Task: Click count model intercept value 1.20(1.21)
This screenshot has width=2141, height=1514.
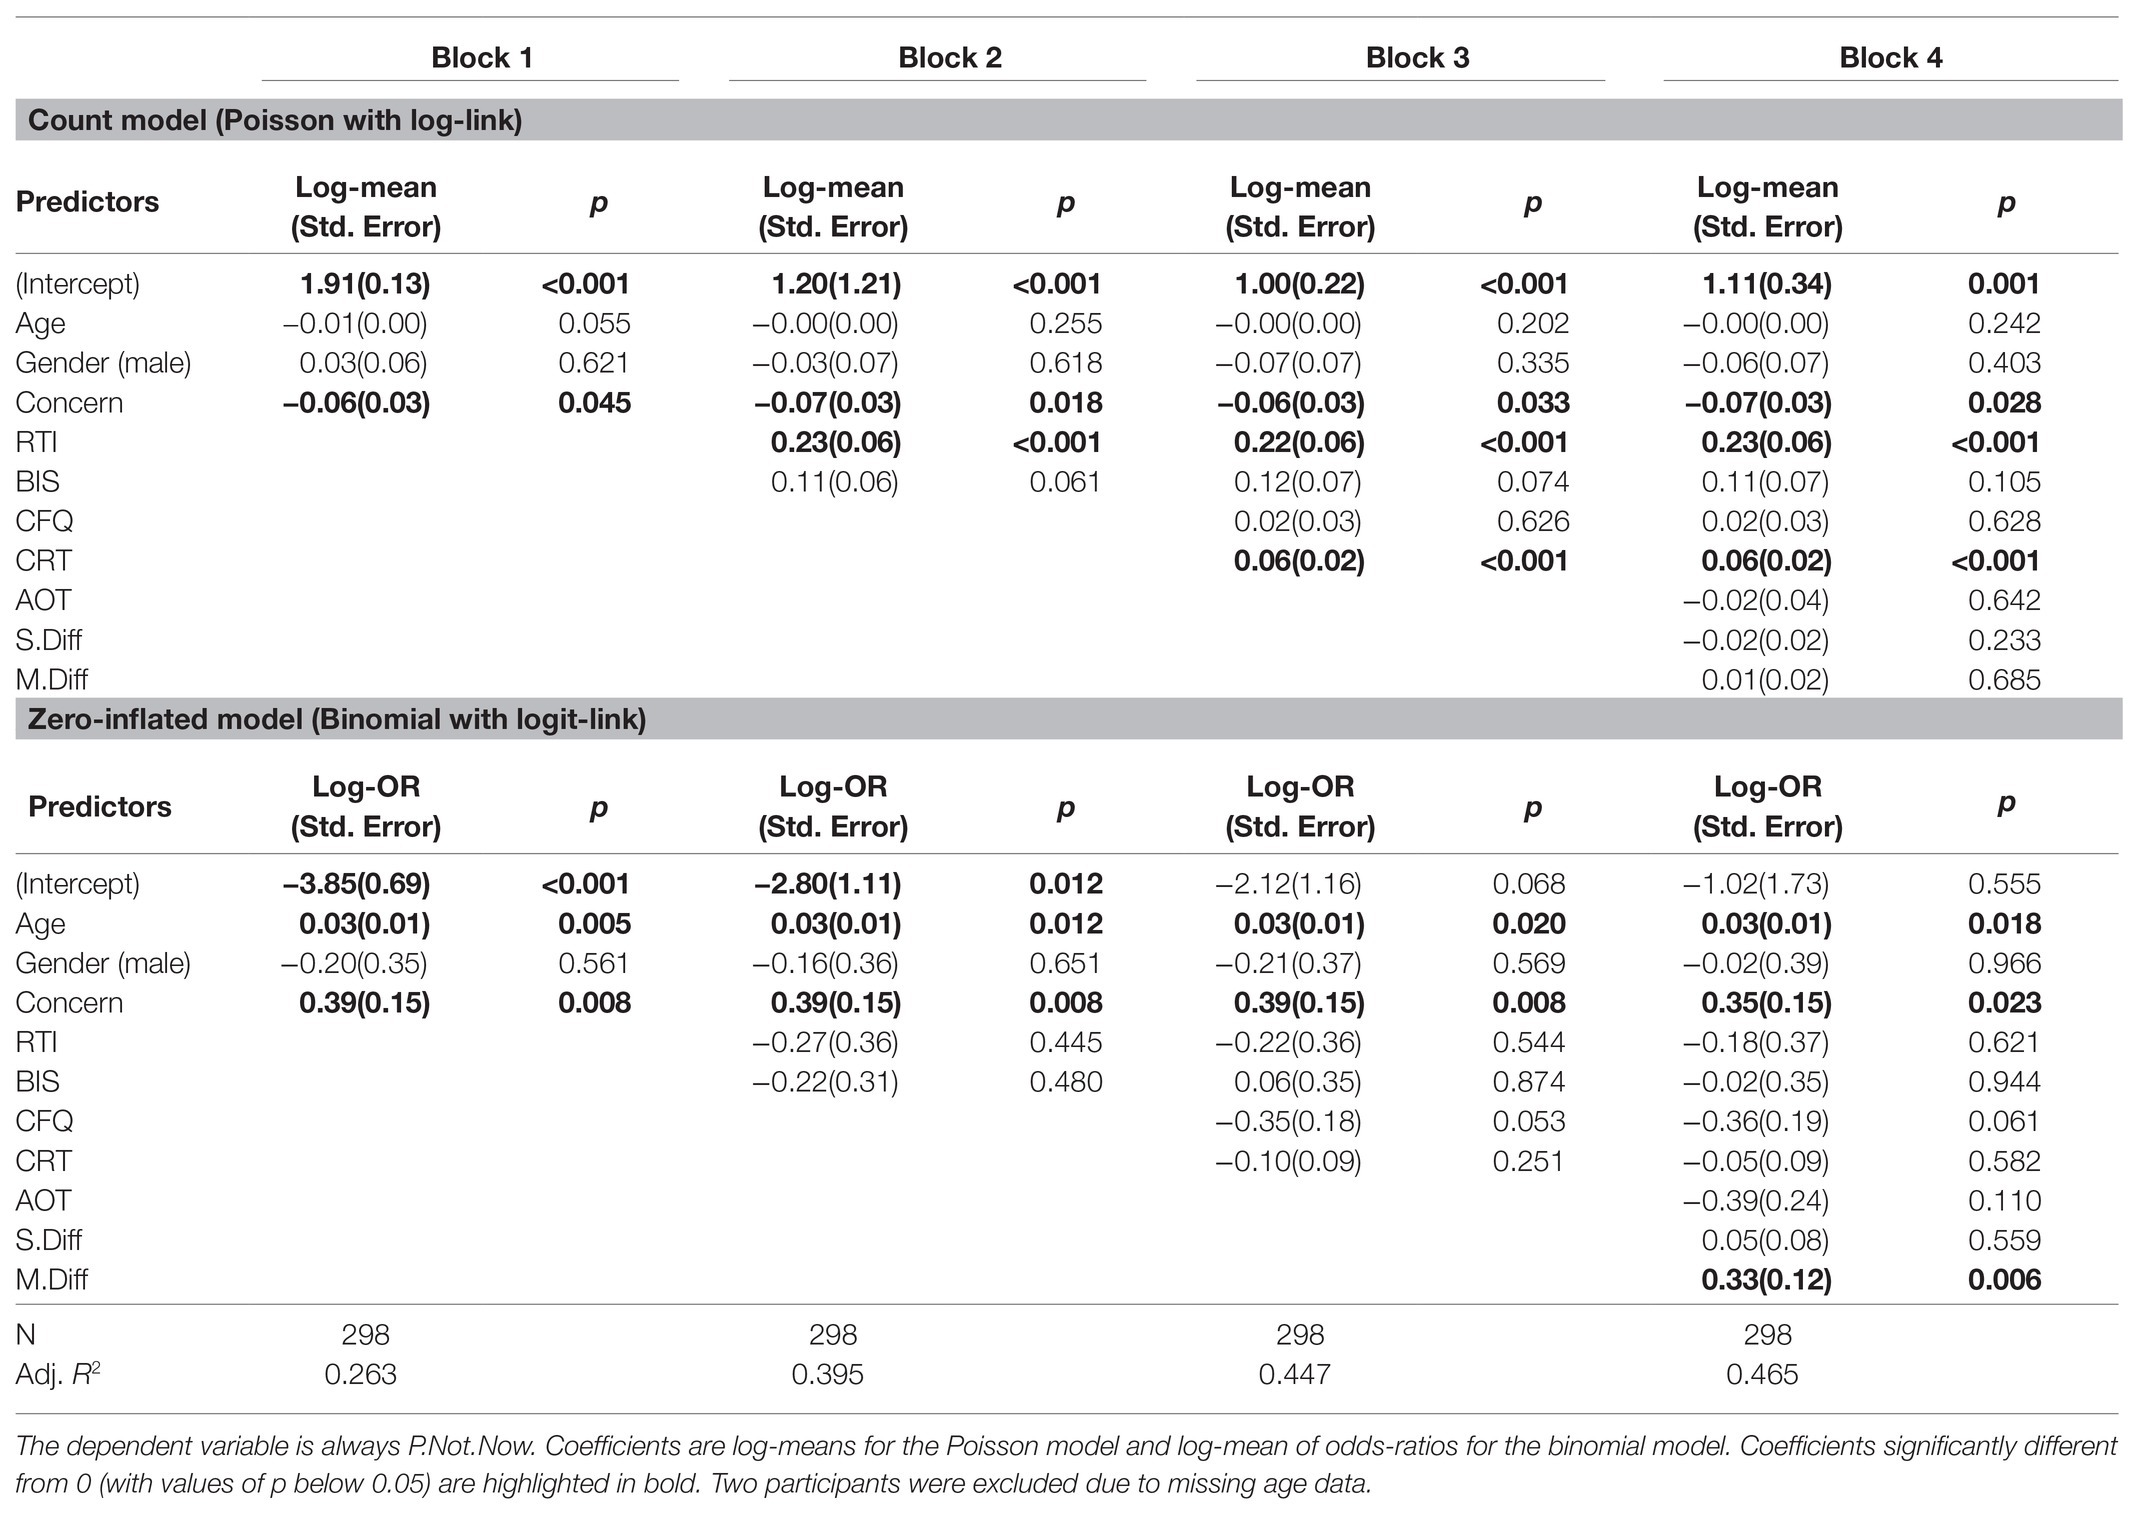Action: 836,284
